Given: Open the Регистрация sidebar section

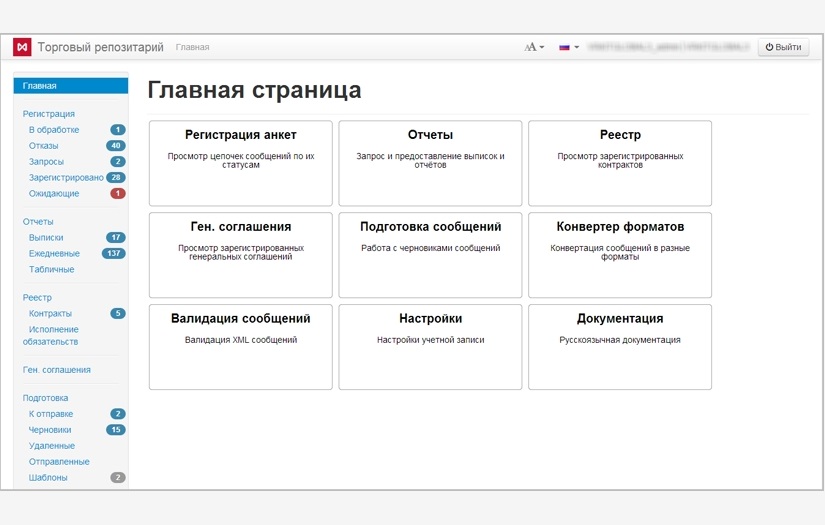Looking at the screenshot, I should [x=48, y=114].
